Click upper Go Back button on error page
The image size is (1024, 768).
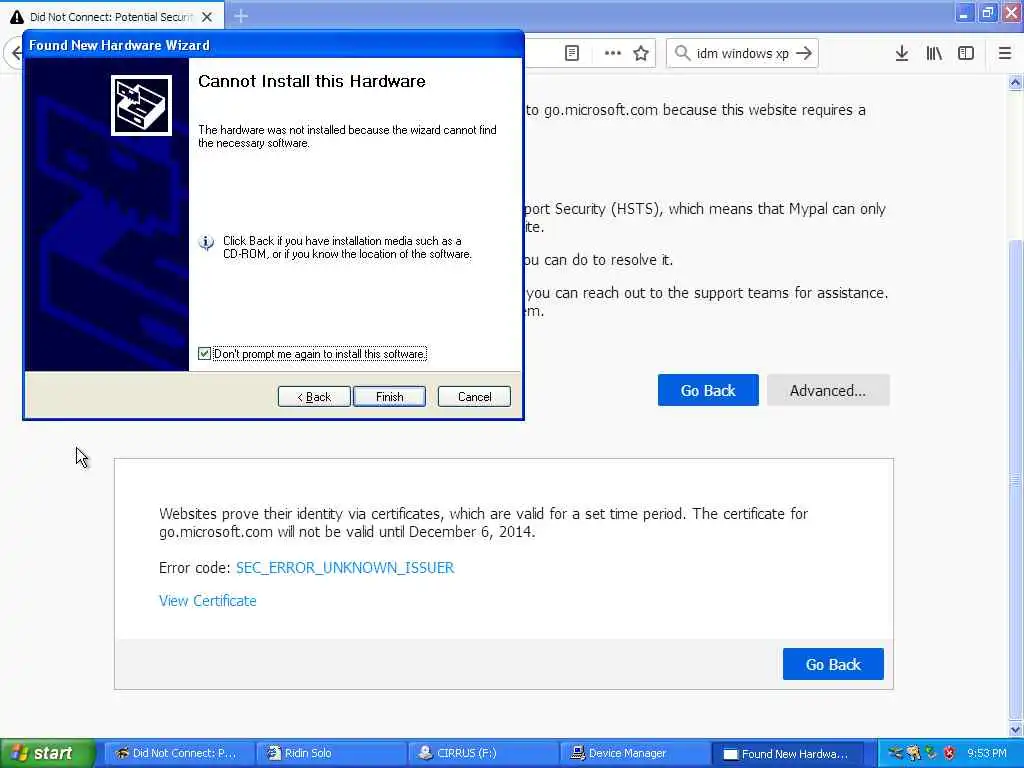[x=708, y=390]
